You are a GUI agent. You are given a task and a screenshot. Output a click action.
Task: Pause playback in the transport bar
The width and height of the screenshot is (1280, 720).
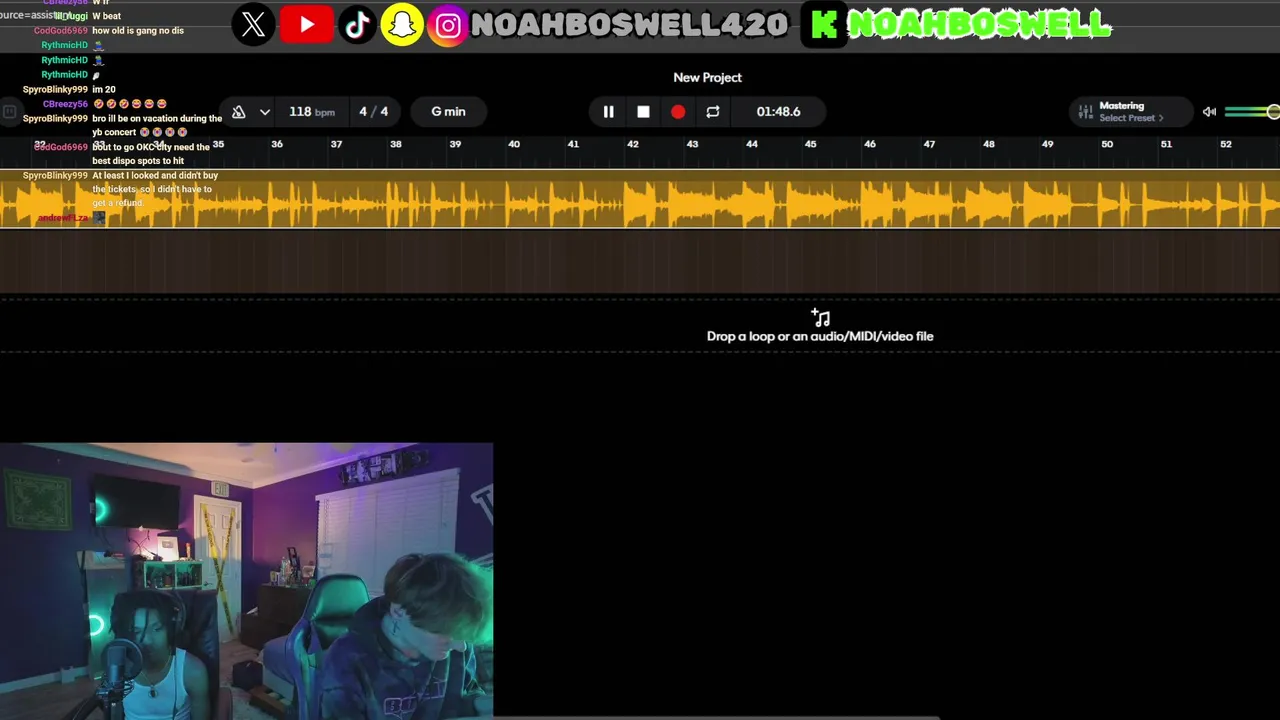click(608, 112)
